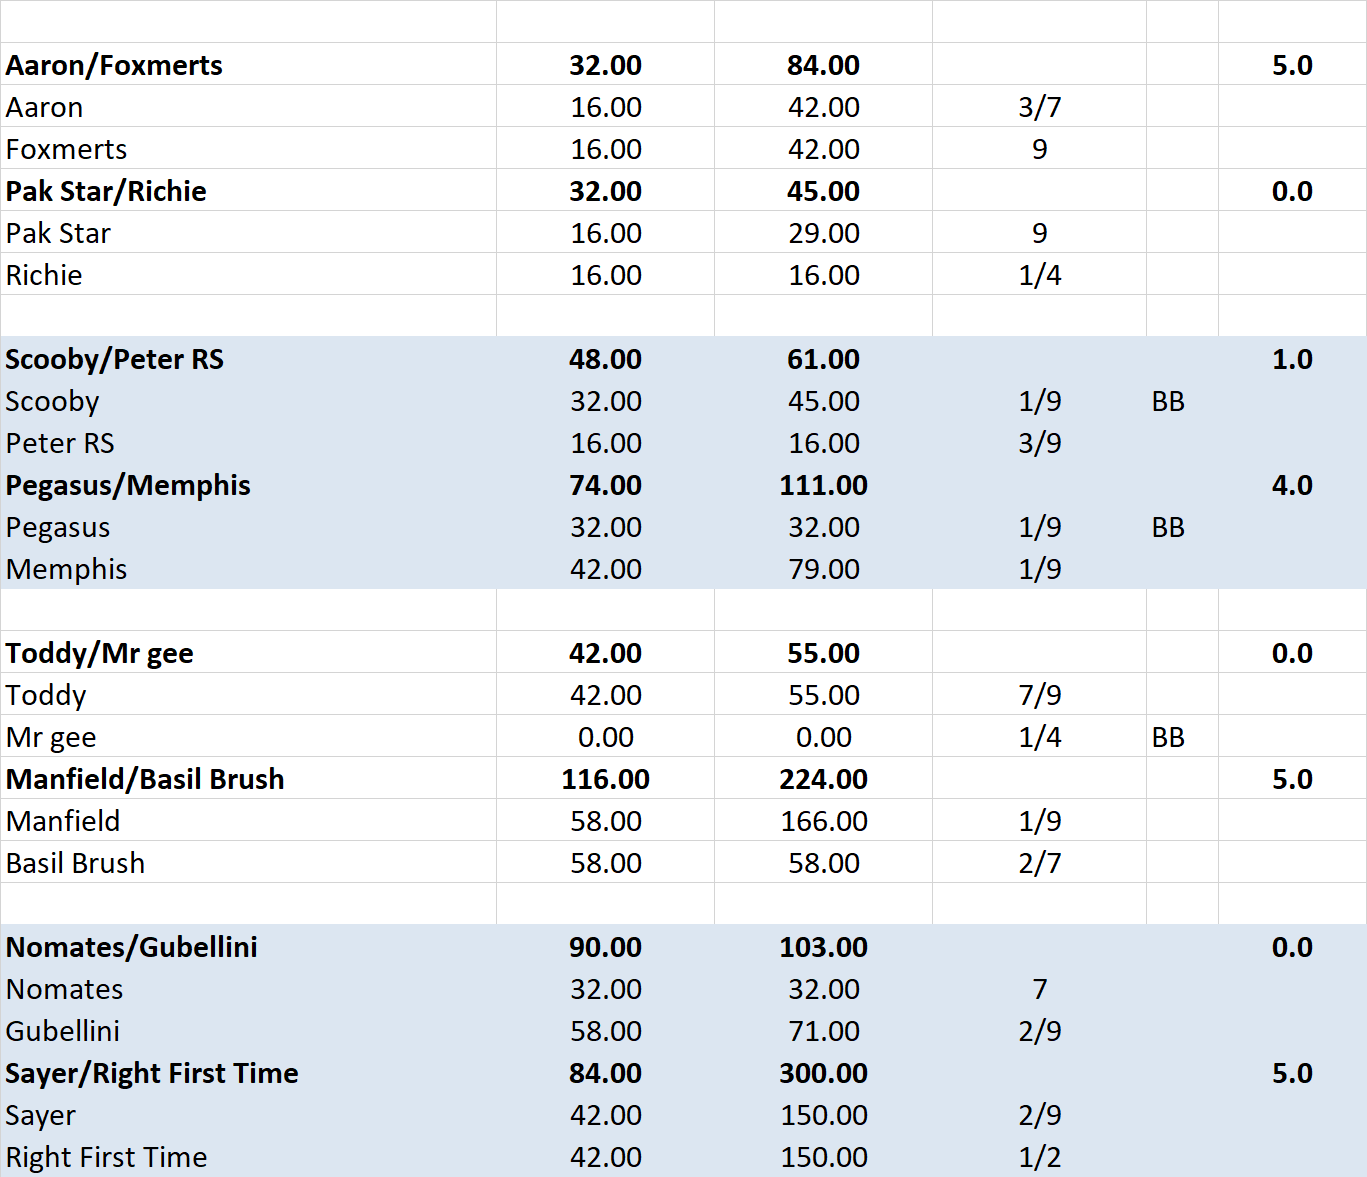This screenshot has width=1367, height=1177.
Task: Click the BB marker in Mr gee's row
Action: tap(1168, 737)
